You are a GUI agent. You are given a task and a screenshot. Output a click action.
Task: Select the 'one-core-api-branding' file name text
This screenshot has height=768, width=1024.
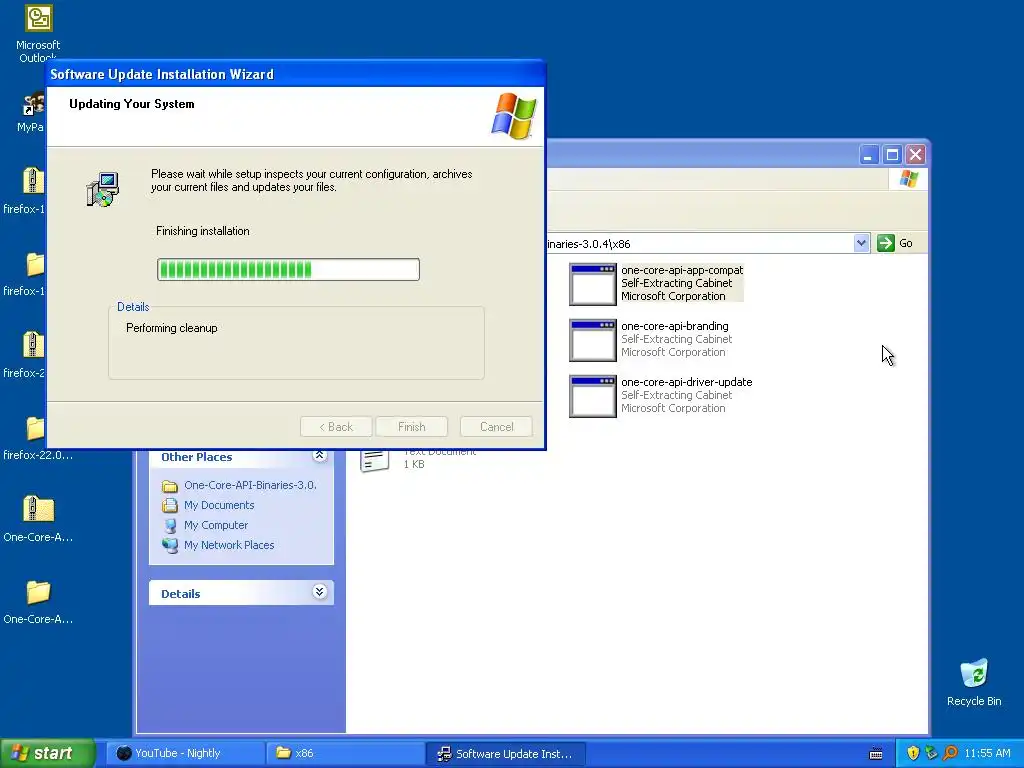pos(675,326)
